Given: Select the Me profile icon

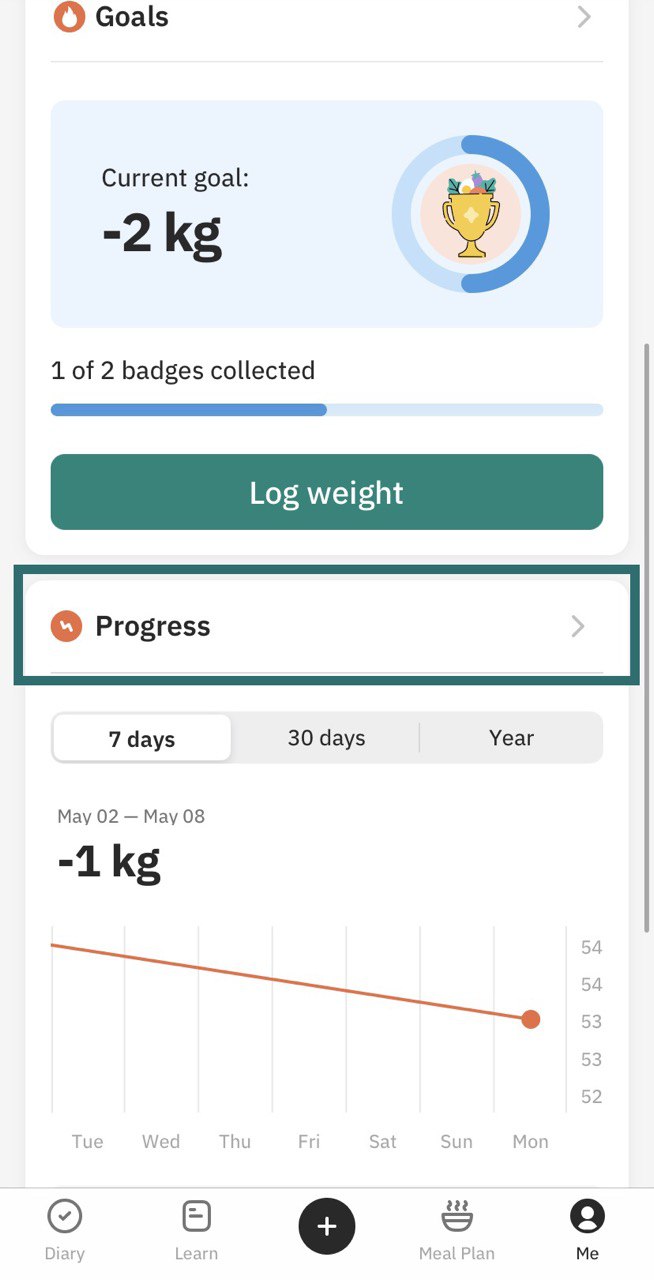Looking at the screenshot, I should coord(588,1217).
